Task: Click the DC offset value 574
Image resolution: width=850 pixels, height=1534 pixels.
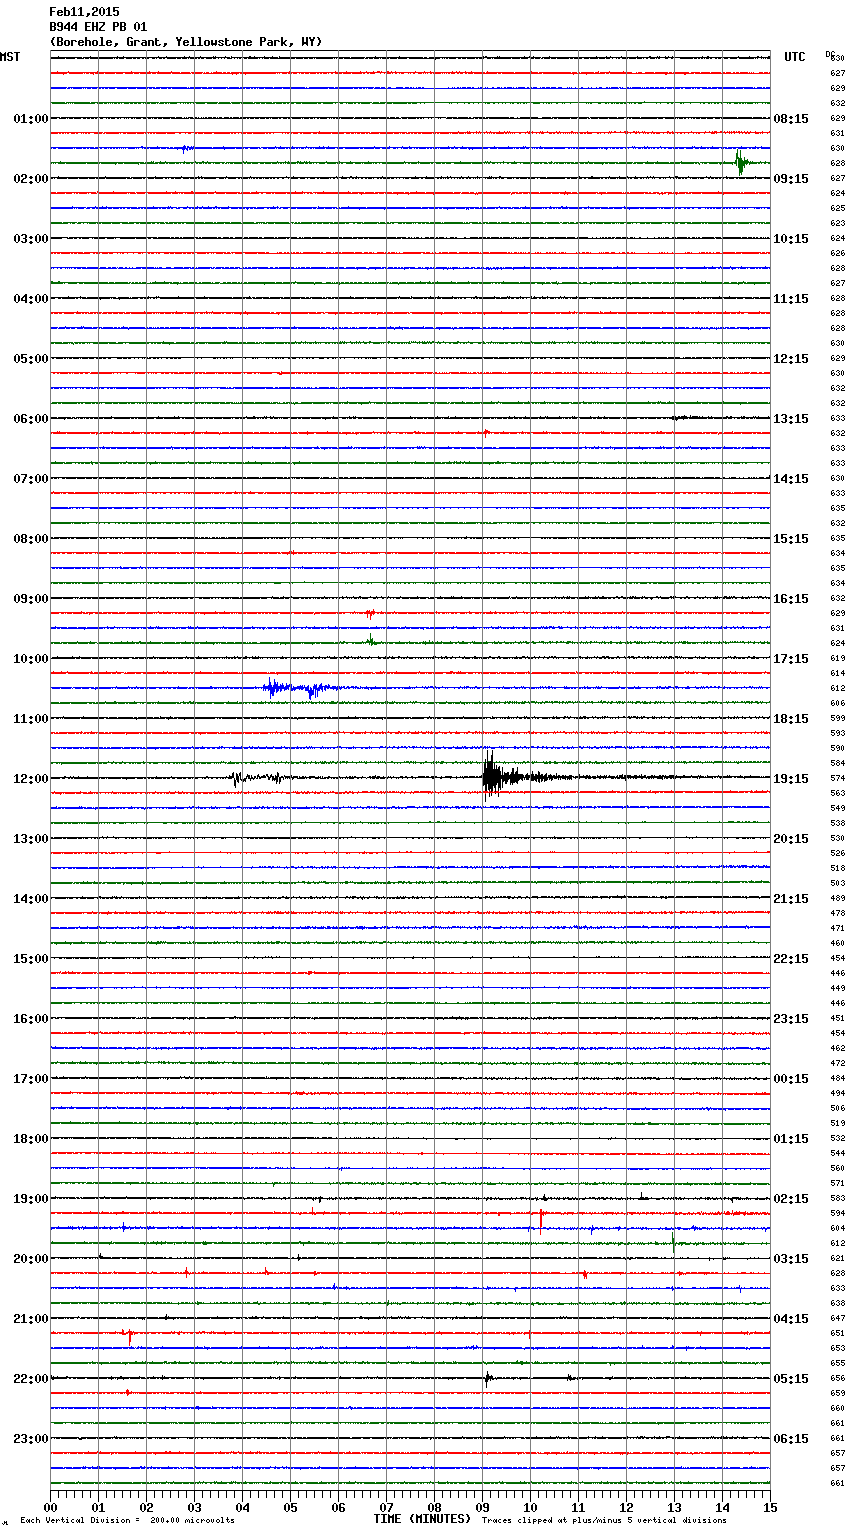Action: point(837,779)
